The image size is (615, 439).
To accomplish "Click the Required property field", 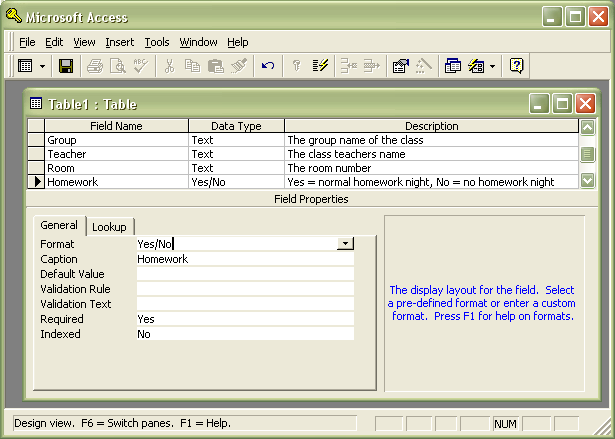I will [x=245, y=319].
